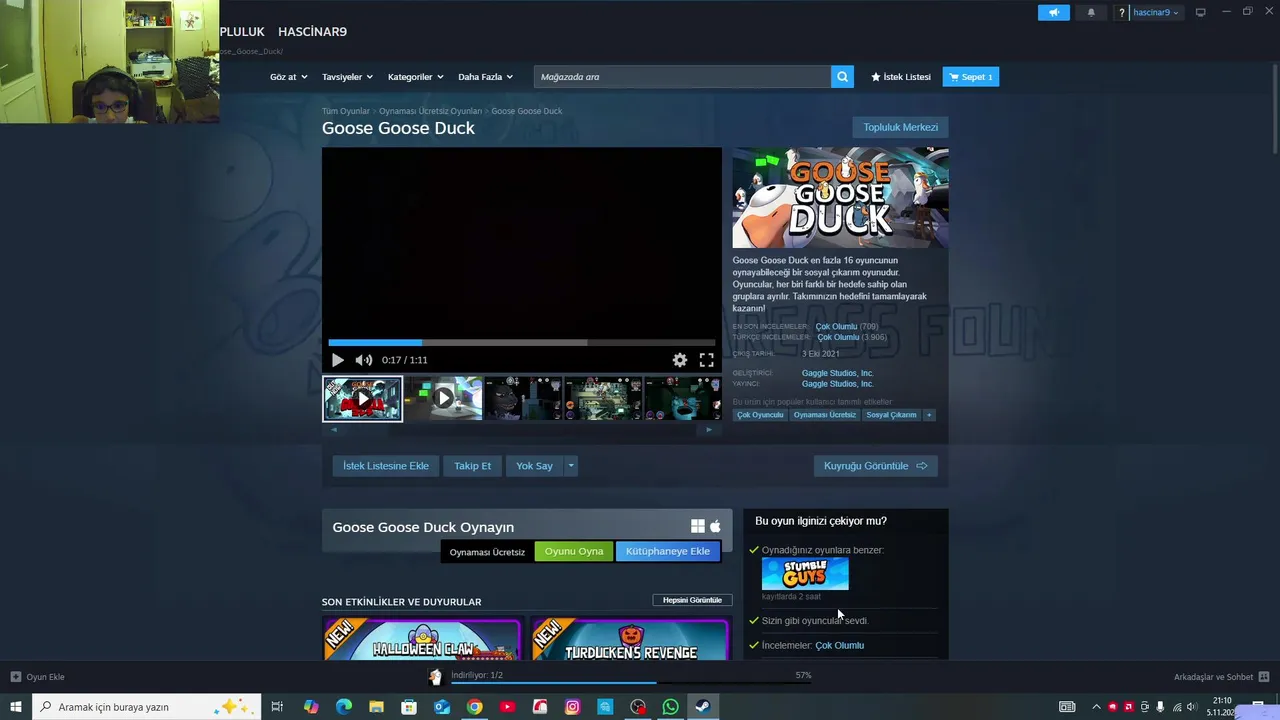Click the Takip Et button

click(473, 466)
